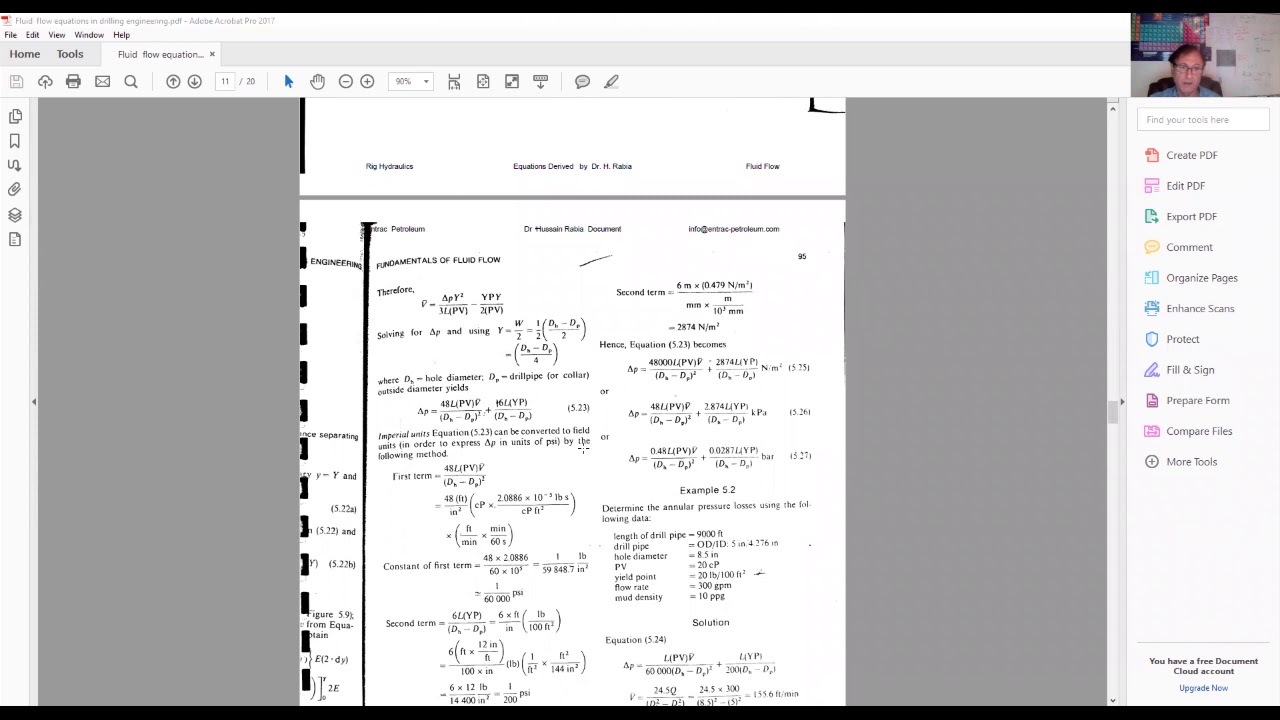Image resolution: width=1280 pixels, height=720 pixels.
Task: Open the Window menu
Action: coord(89,35)
